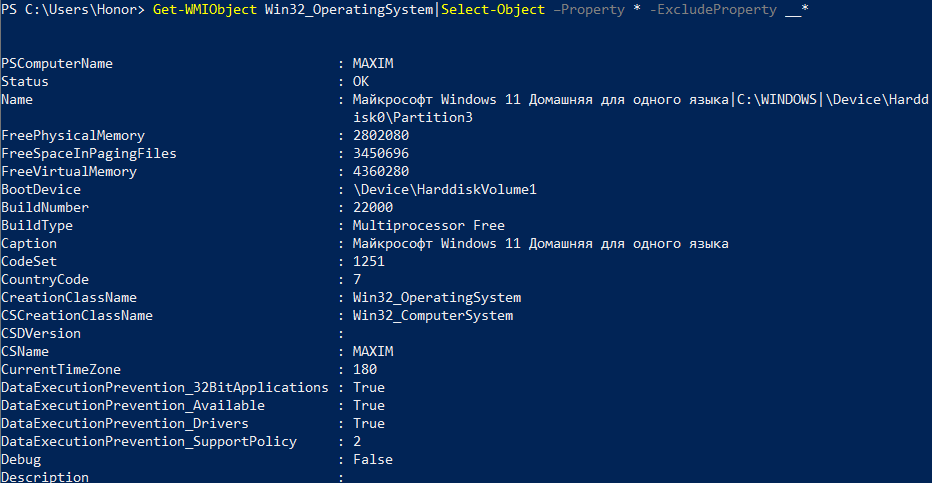
Task: Click the CodeSet value 1251
Action: (x=369, y=261)
